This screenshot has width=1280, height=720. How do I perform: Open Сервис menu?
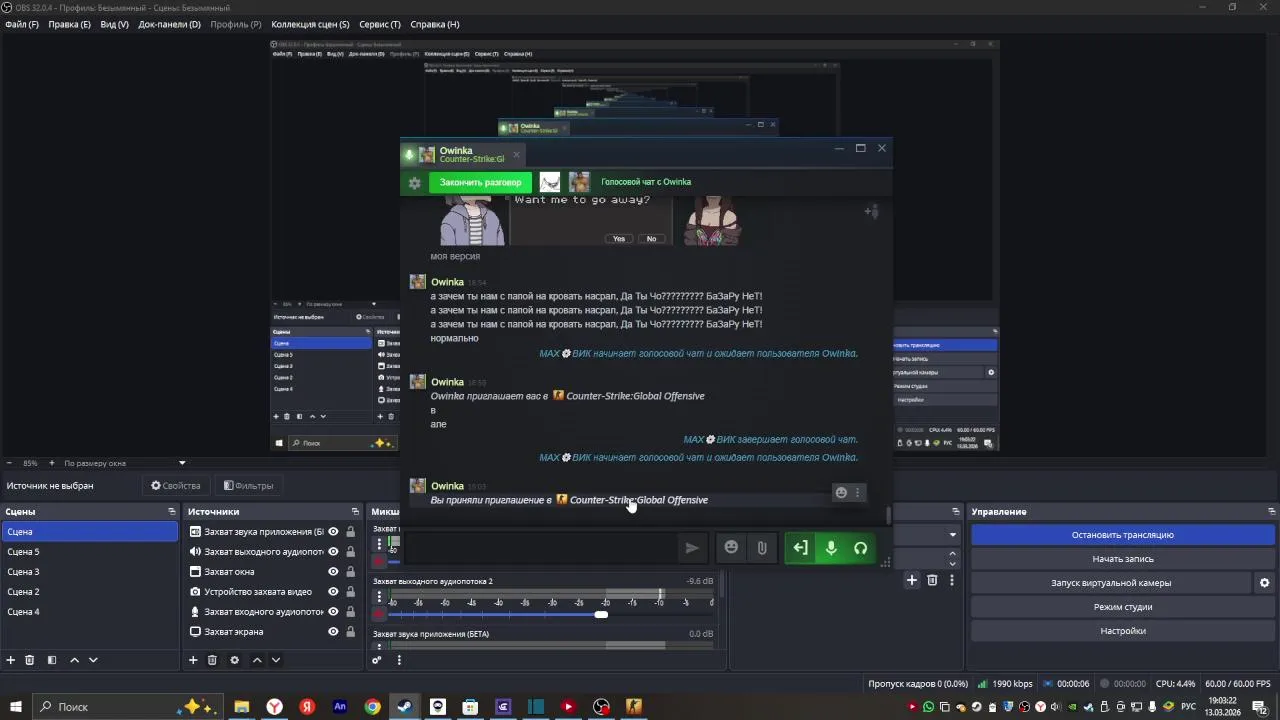(x=379, y=24)
